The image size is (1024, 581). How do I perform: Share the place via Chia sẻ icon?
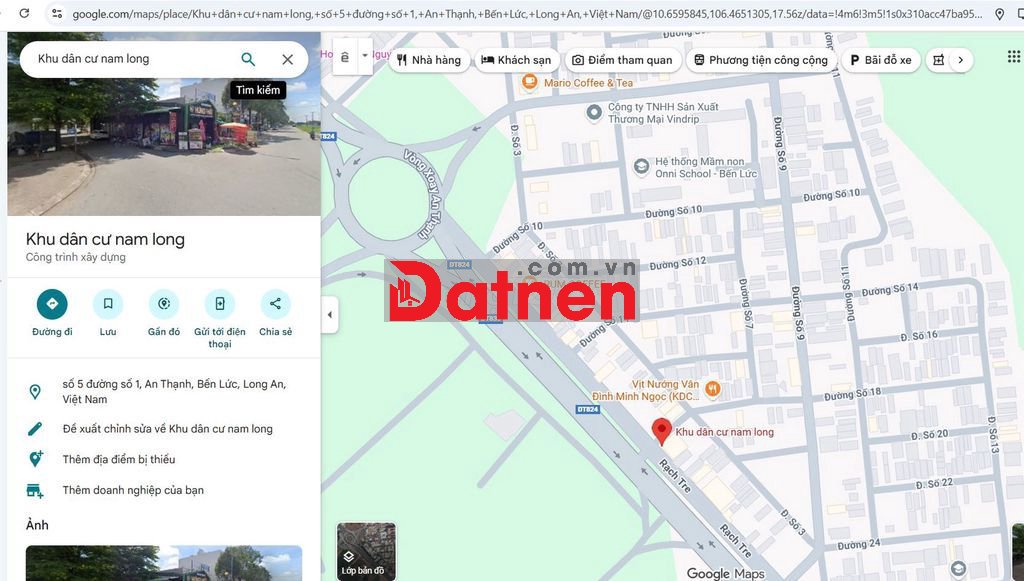coord(275,304)
